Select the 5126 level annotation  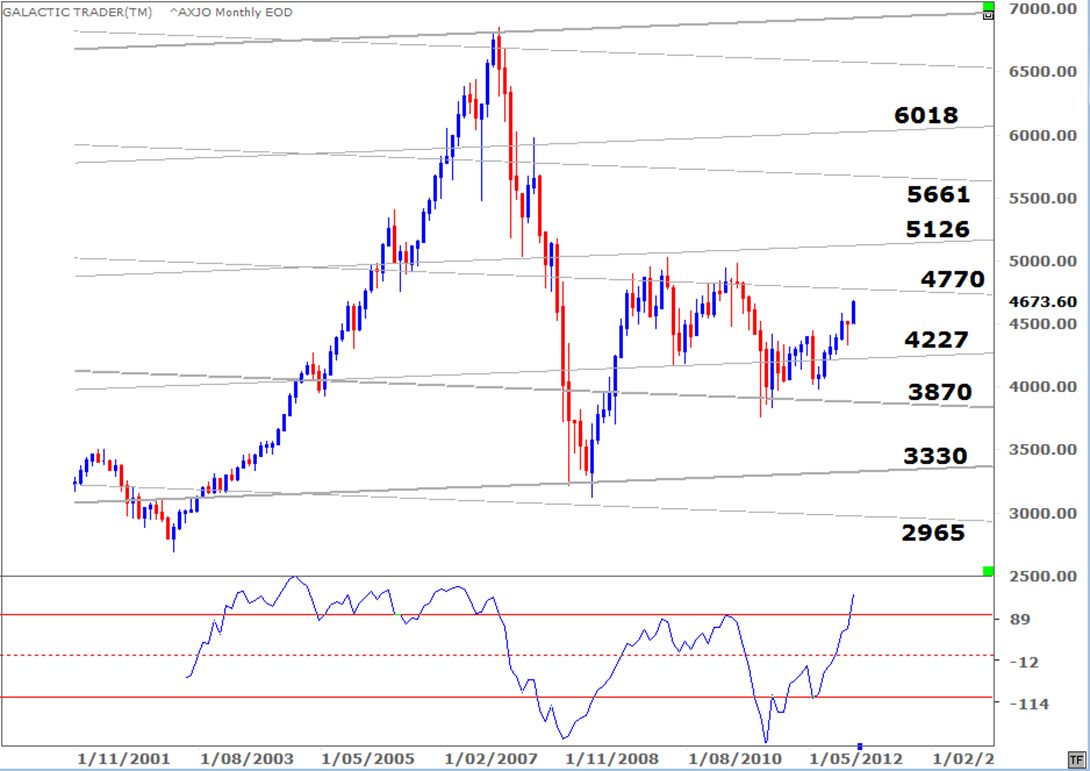[937, 229]
